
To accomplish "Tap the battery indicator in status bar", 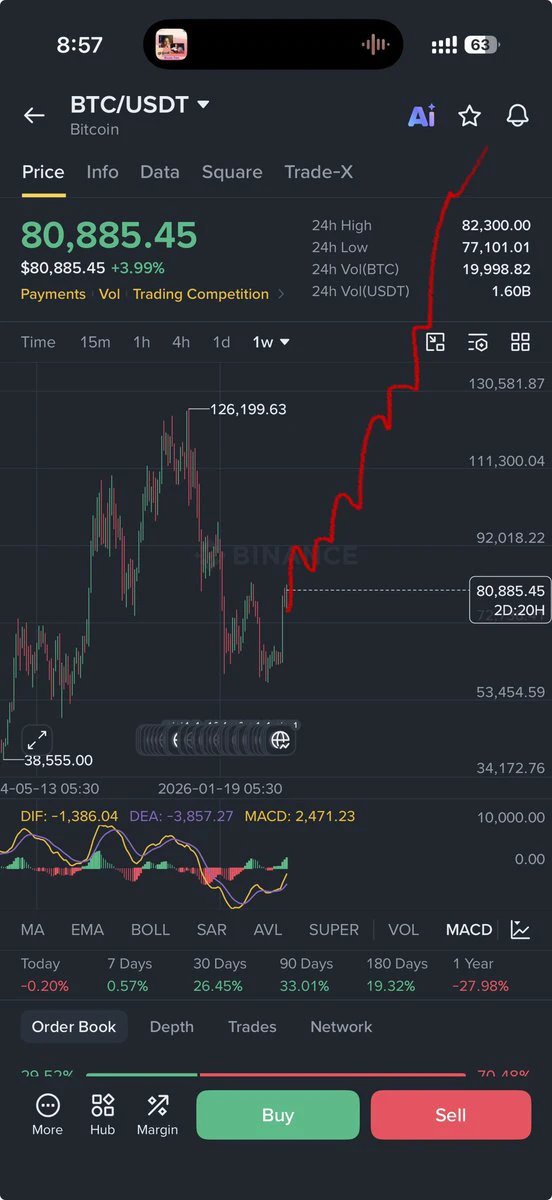I will [481, 45].
